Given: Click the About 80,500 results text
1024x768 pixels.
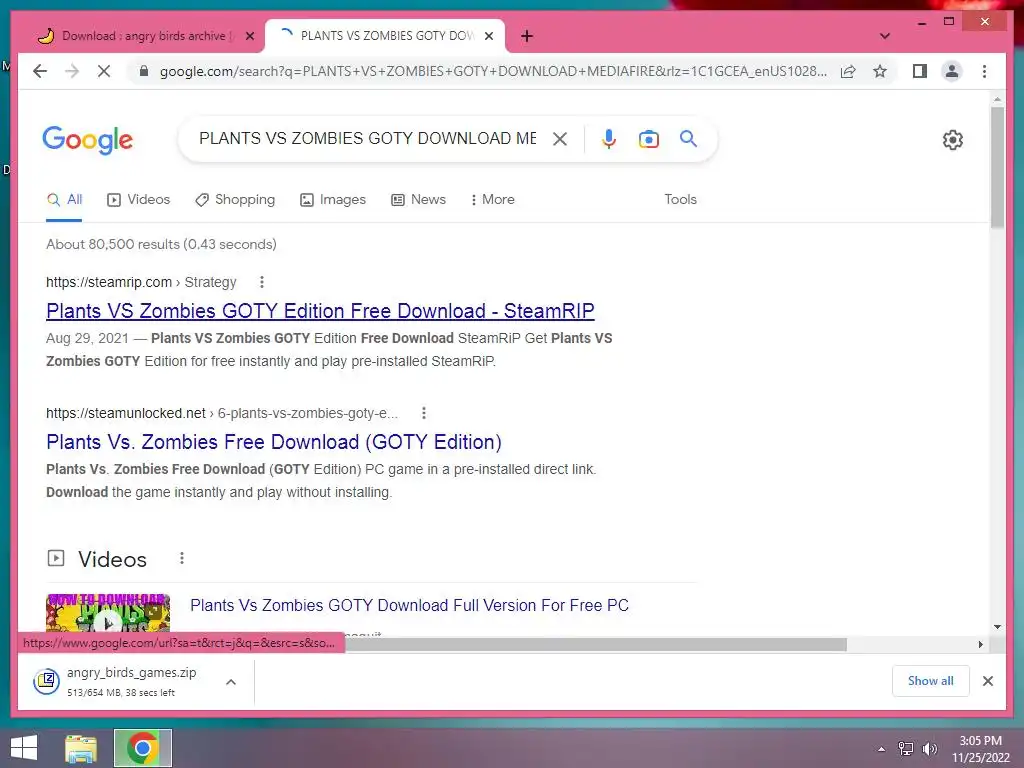Looking at the screenshot, I should 161,244.
